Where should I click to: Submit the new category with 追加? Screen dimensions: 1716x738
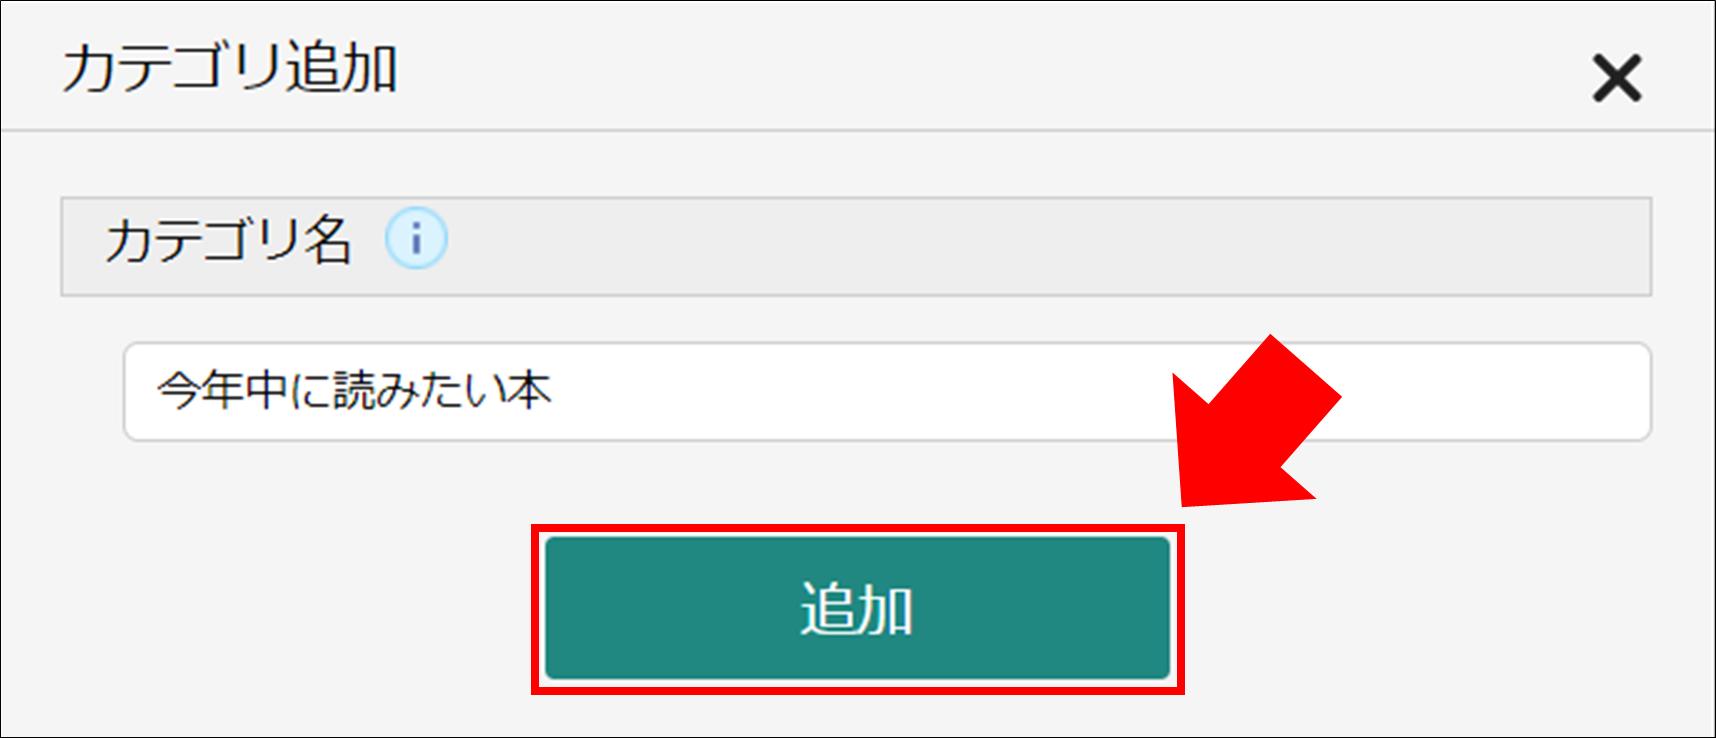pos(857,608)
